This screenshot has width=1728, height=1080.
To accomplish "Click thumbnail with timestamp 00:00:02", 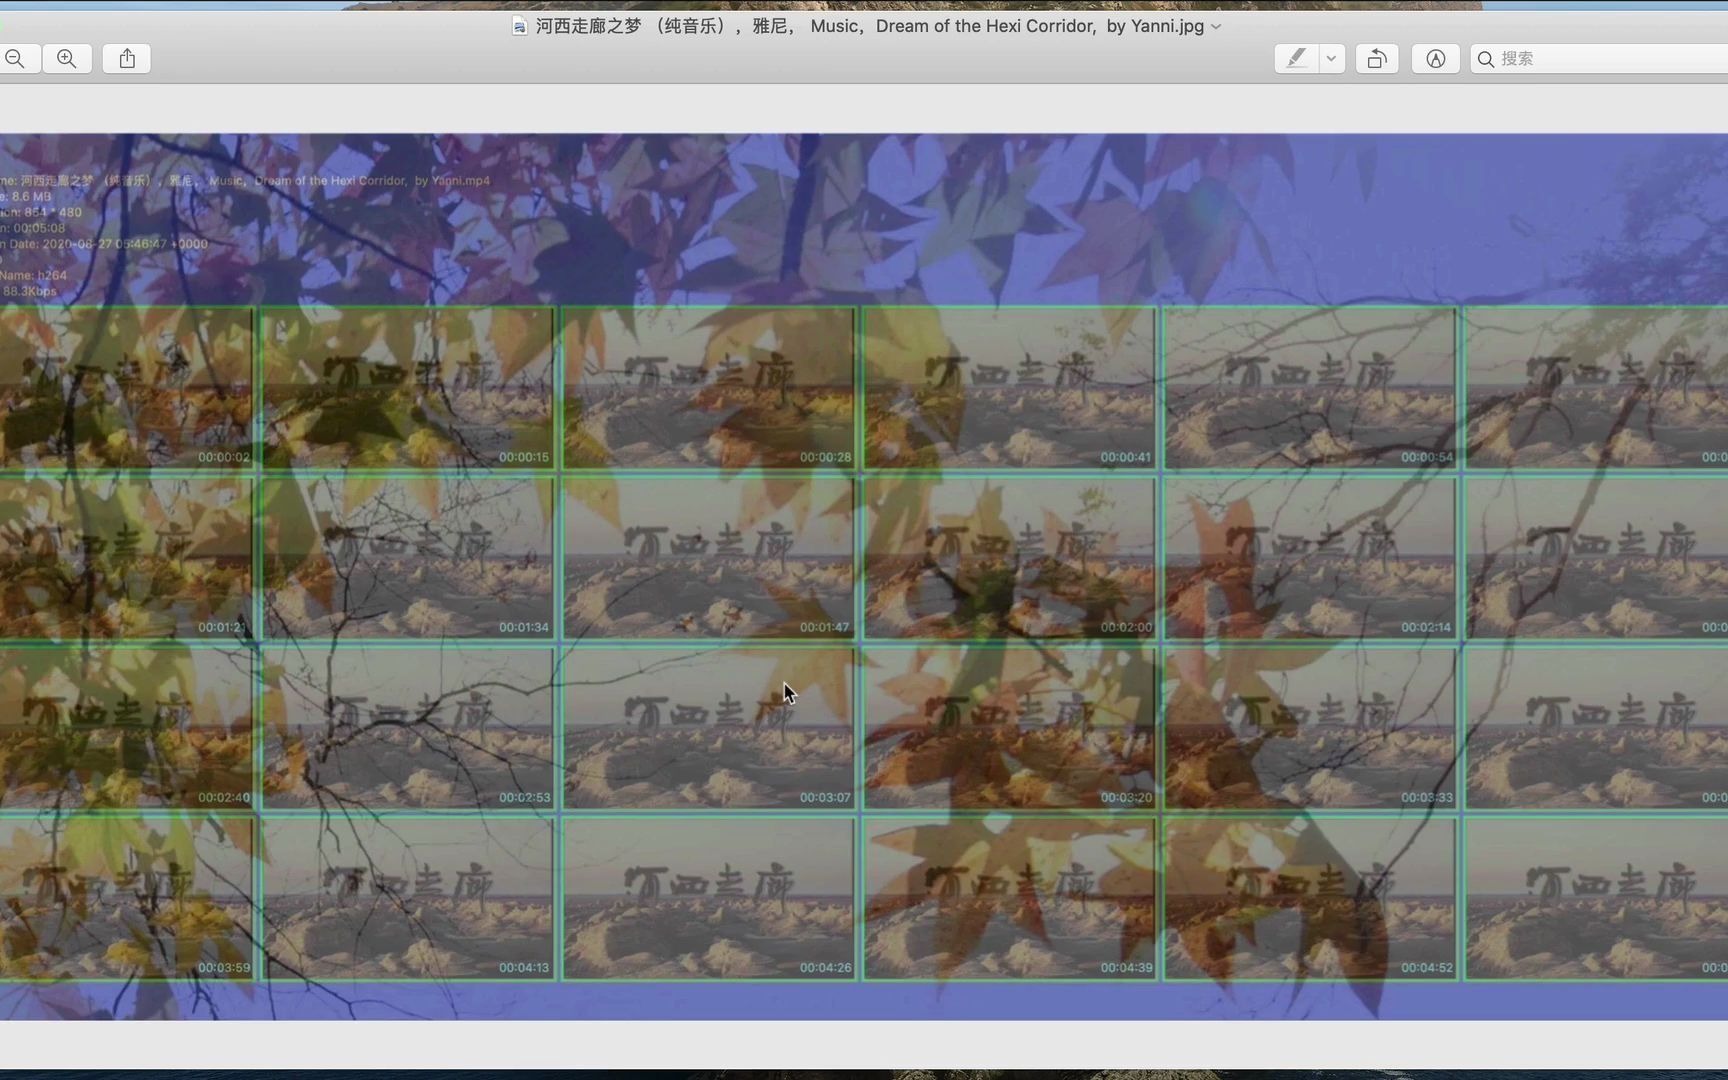I will tap(126, 388).
